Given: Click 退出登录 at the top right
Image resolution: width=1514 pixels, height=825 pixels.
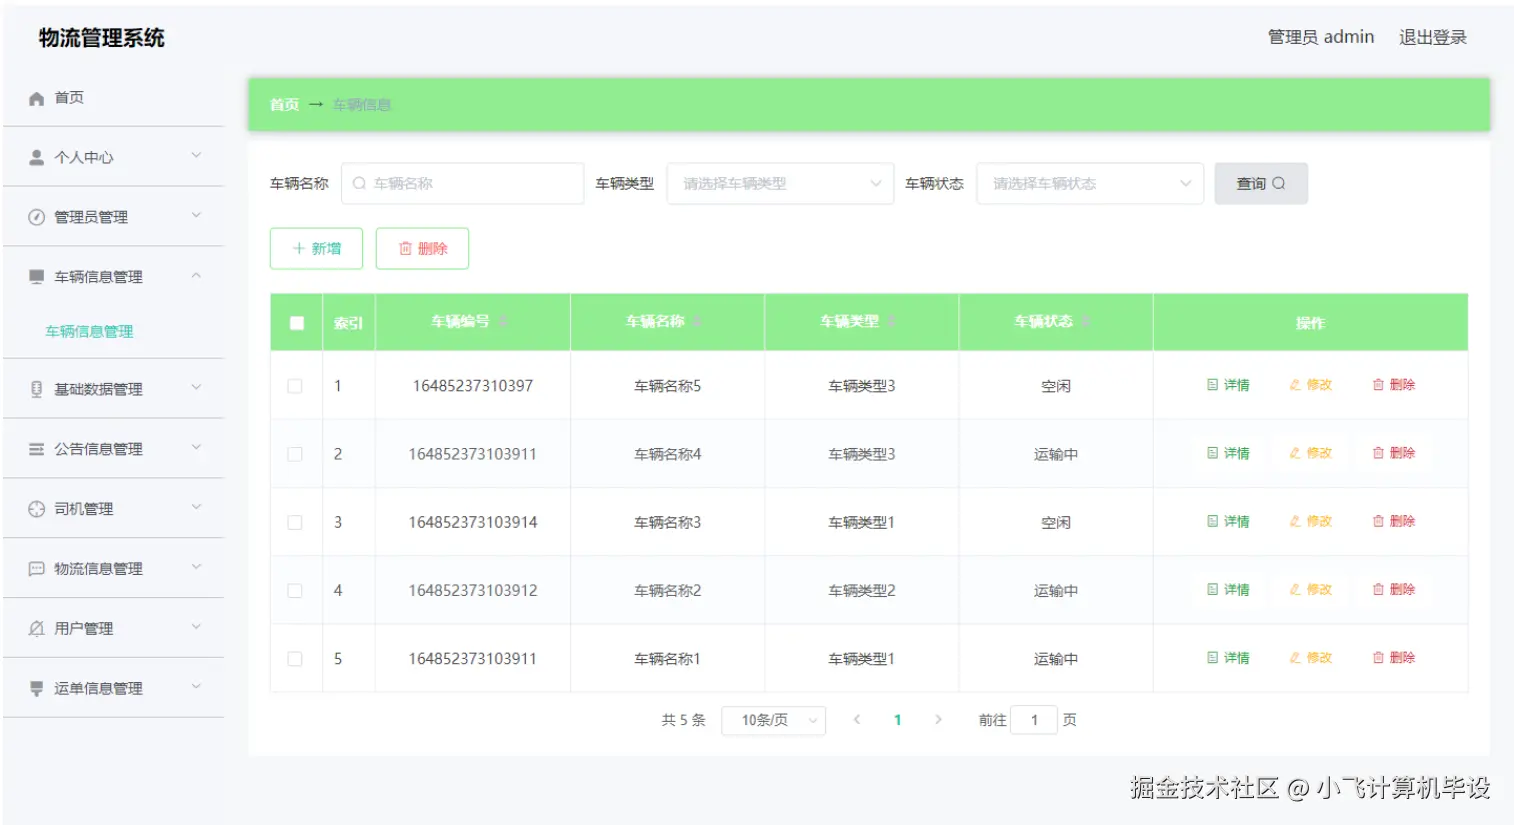Looking at the screenshot, I should 1432,36.
